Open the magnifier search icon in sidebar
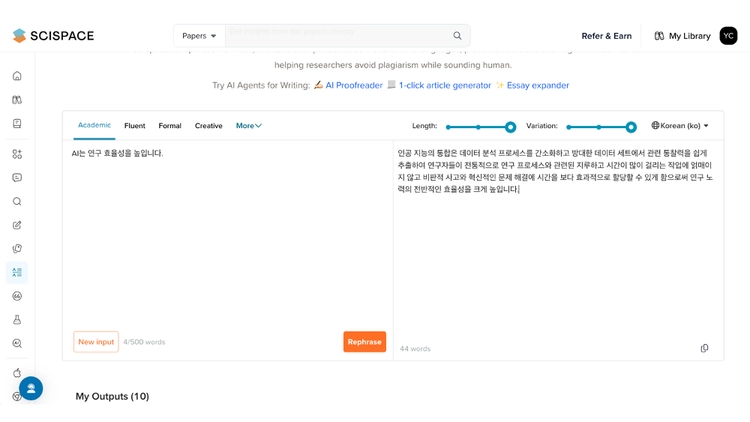The image size is (750, 422). 17,201
